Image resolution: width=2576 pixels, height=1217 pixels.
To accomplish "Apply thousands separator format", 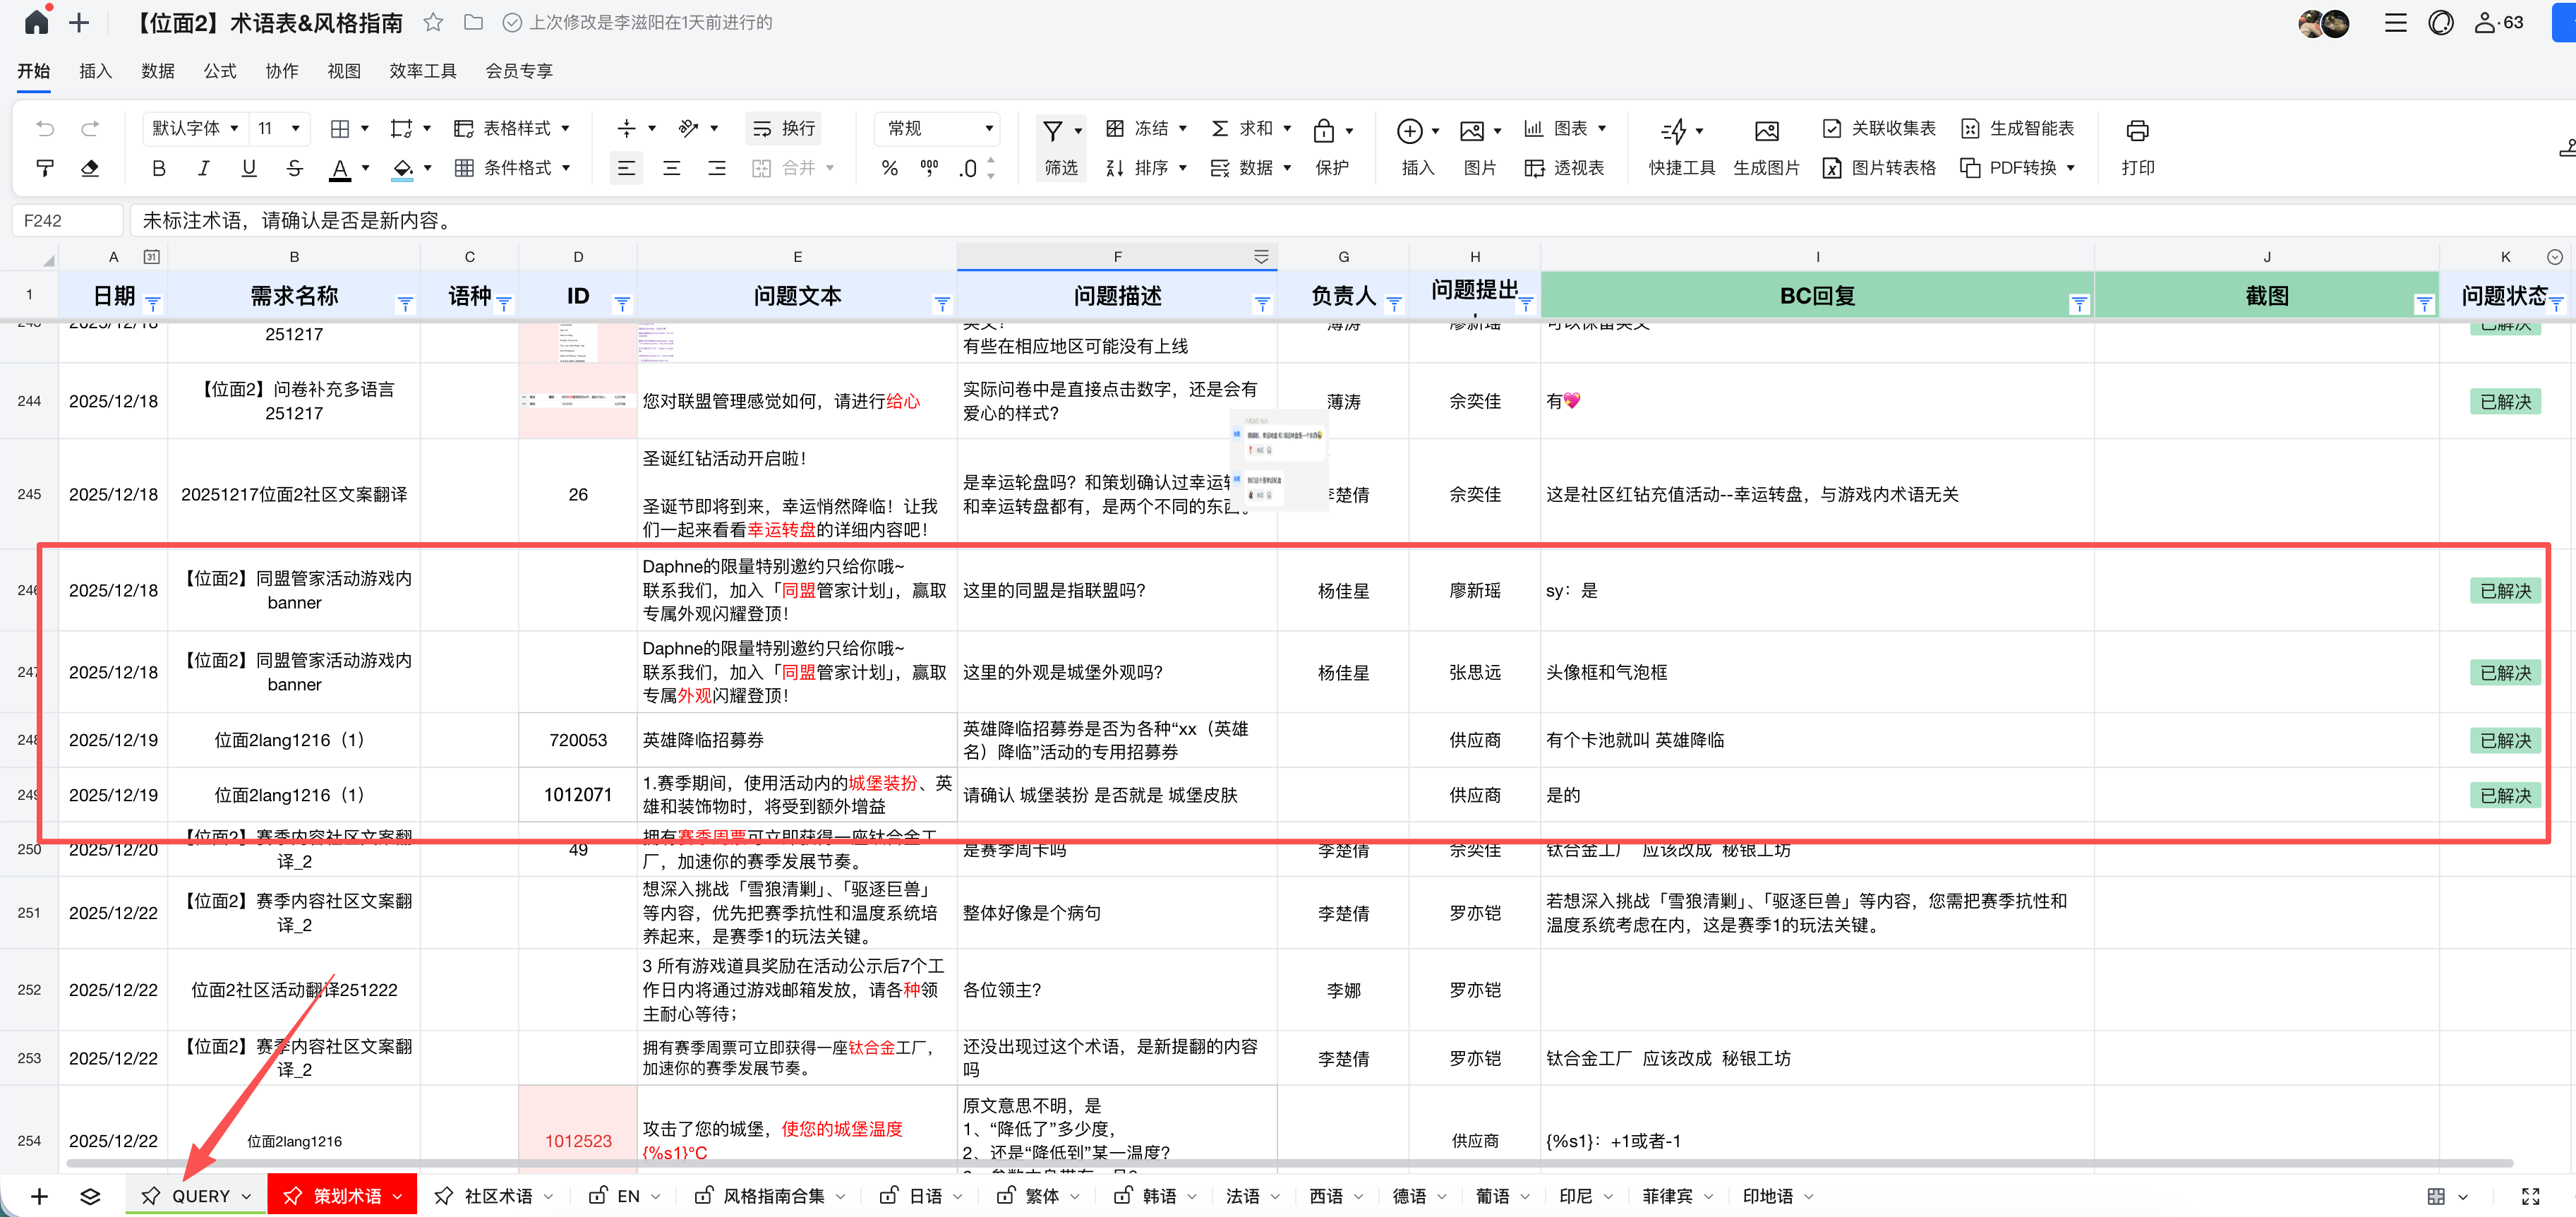I will pyautogui.click(x=930, y=168).
